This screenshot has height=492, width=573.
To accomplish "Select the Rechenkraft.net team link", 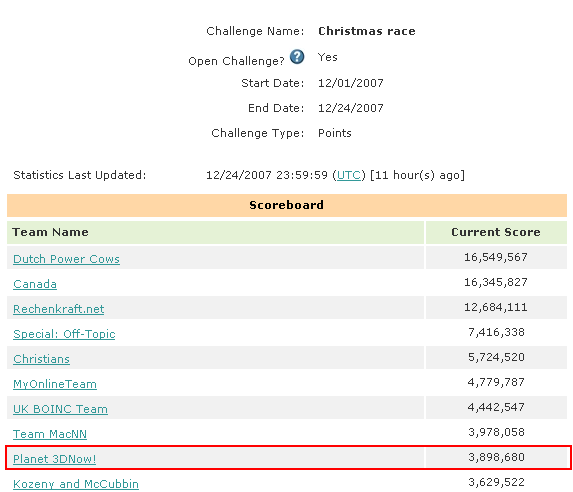I will click(58, 309).
